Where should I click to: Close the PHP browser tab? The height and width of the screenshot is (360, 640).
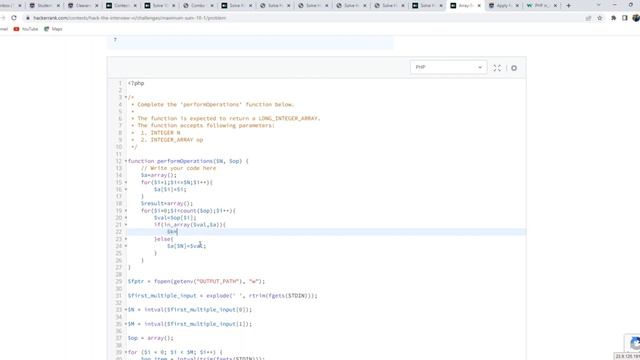point(555,6)
